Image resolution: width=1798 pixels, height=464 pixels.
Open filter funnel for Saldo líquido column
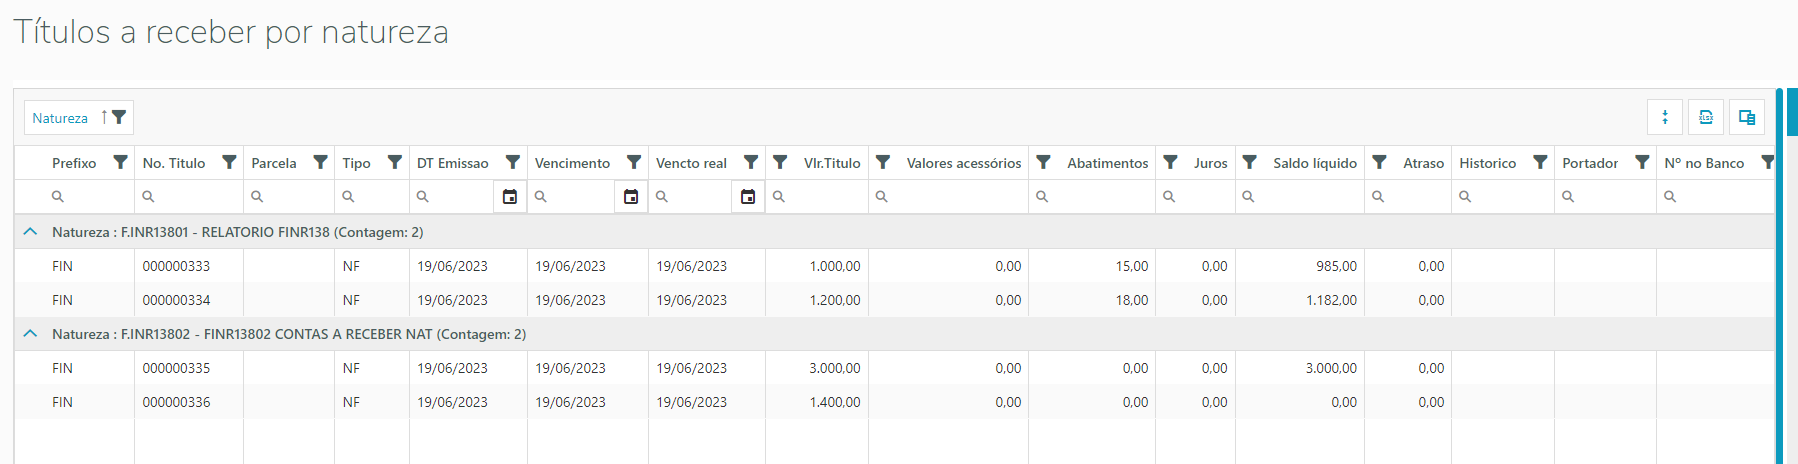(1249, 162)
